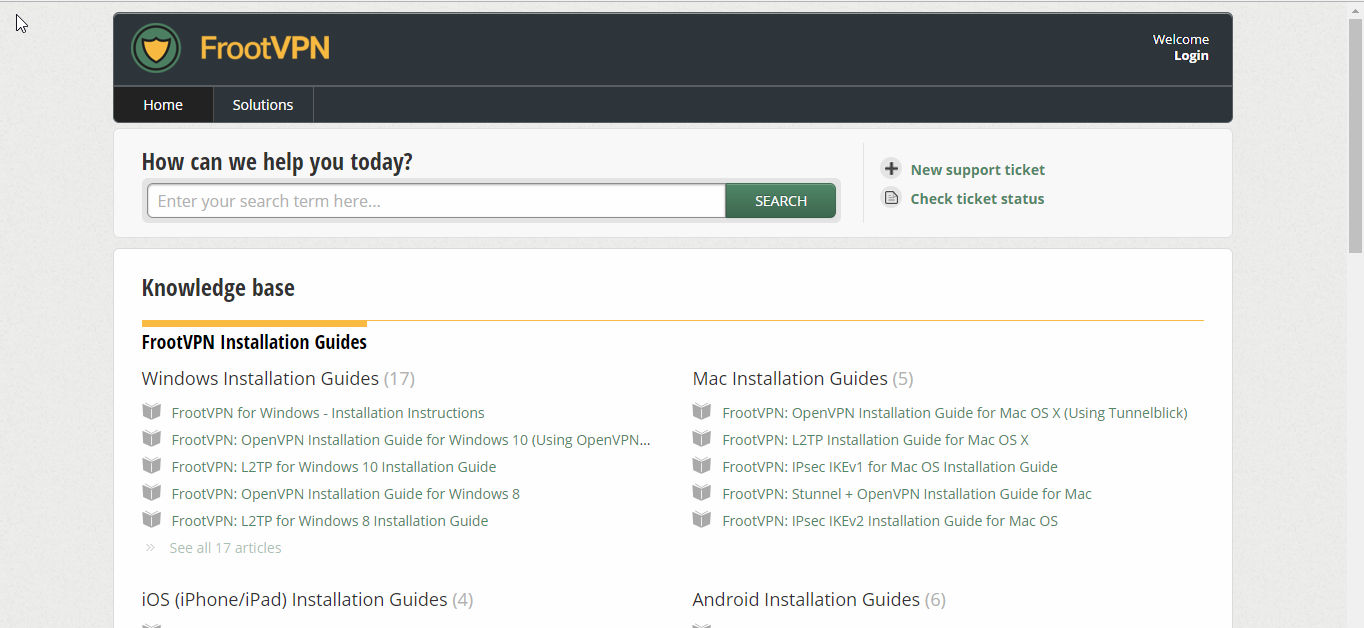The image size is (1364, 628).
Task: Click the Knowledge base heading
Action: [x=218, y=288]
